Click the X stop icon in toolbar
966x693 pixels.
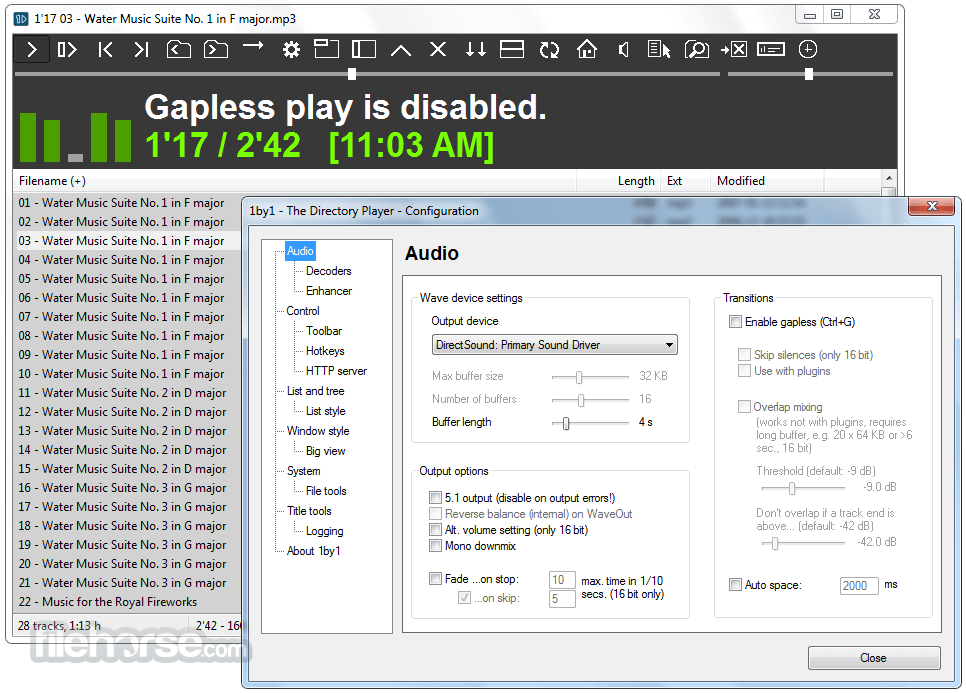coord(438,49)
